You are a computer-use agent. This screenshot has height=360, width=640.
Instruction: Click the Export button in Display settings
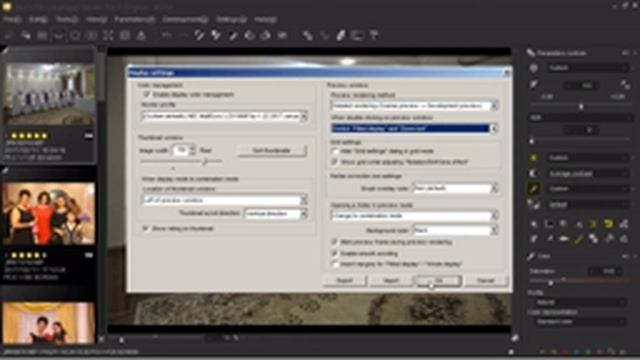coord(344,280)
